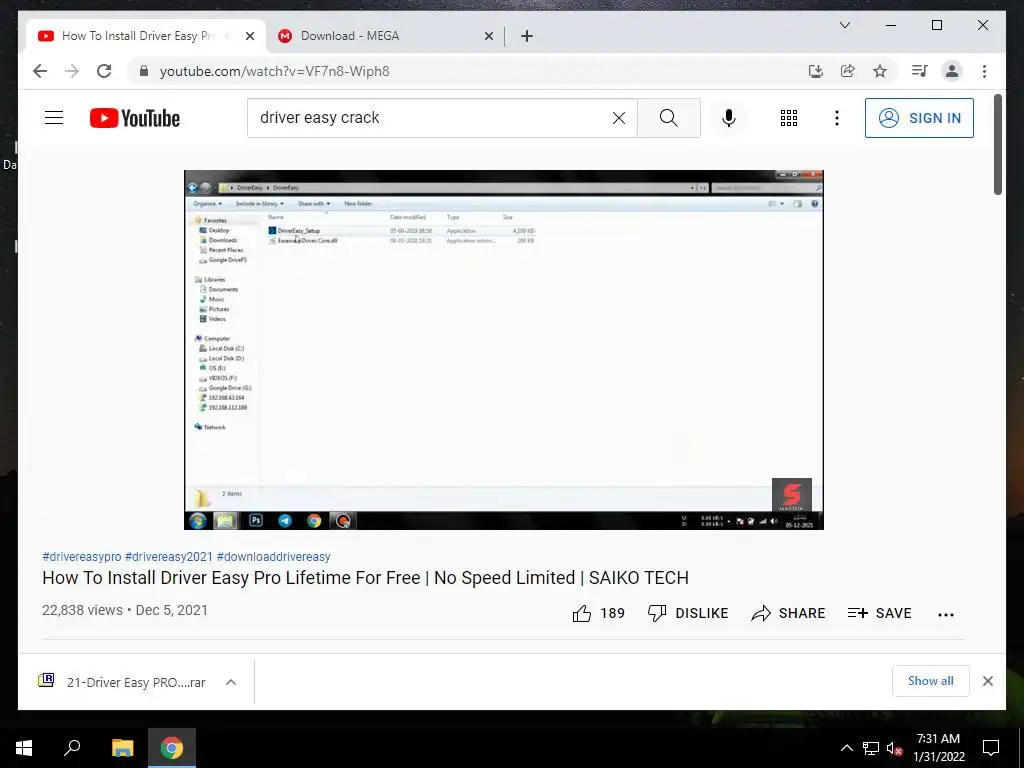This screenshot has height=768, width=1024.
Task: Open File Explorer from taskbar
Action: [x=122, y=748]
